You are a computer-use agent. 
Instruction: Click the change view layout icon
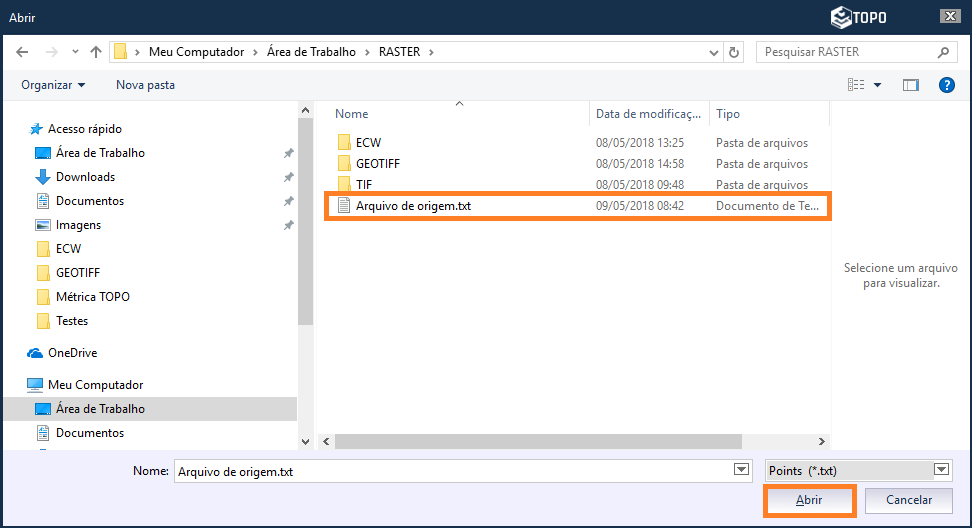pos(856,85)
